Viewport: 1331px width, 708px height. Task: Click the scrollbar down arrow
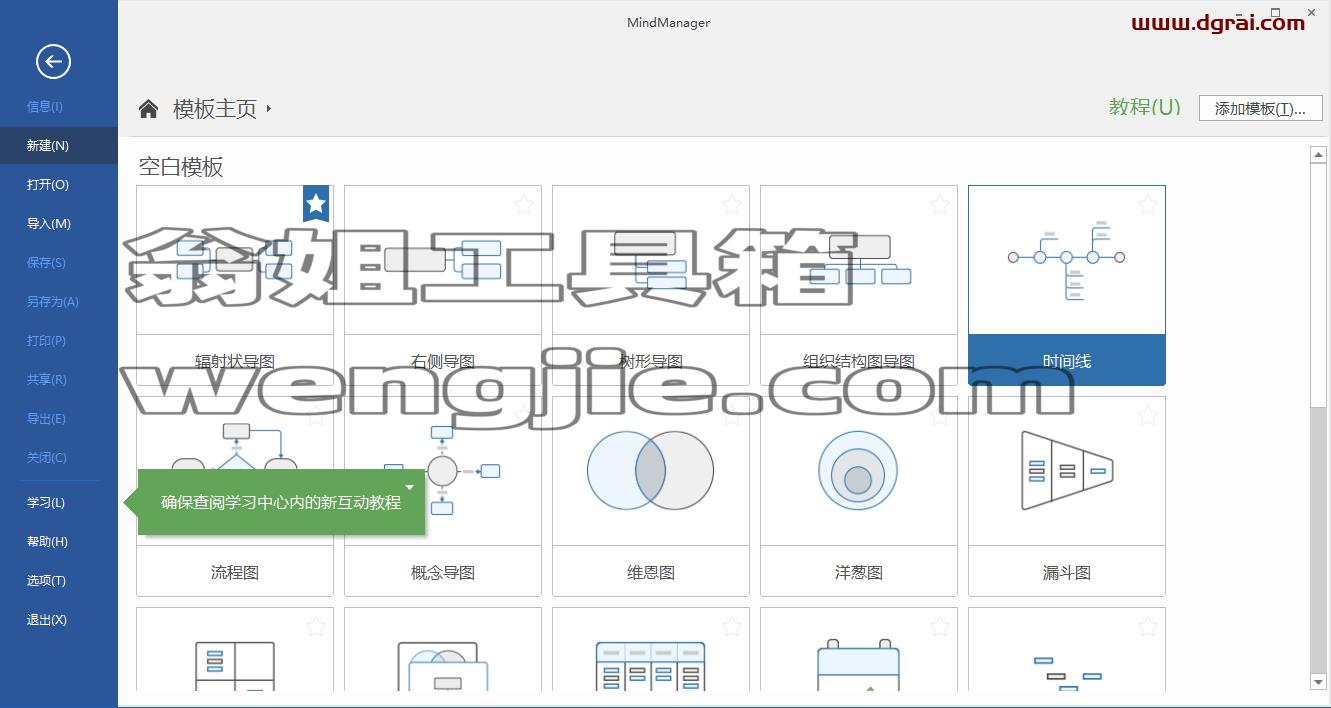click(x=1319, y=682)
